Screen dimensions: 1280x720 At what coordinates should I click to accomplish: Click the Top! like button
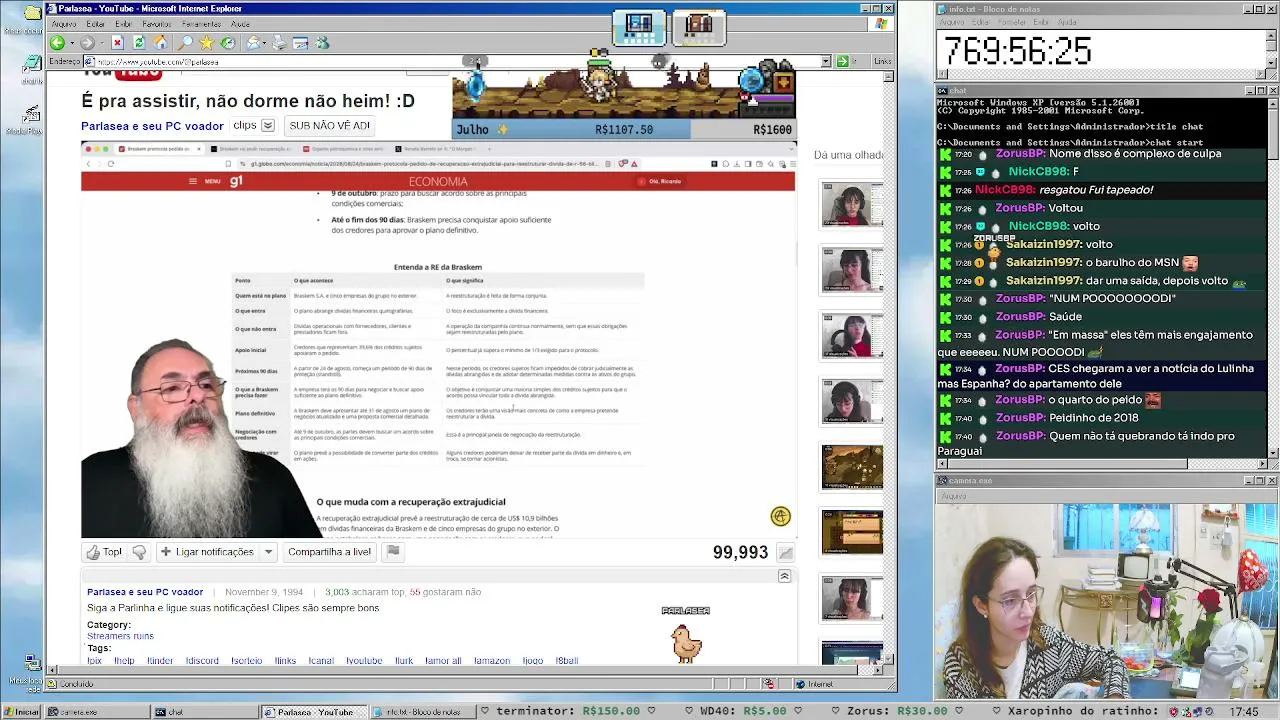point(104,552)
